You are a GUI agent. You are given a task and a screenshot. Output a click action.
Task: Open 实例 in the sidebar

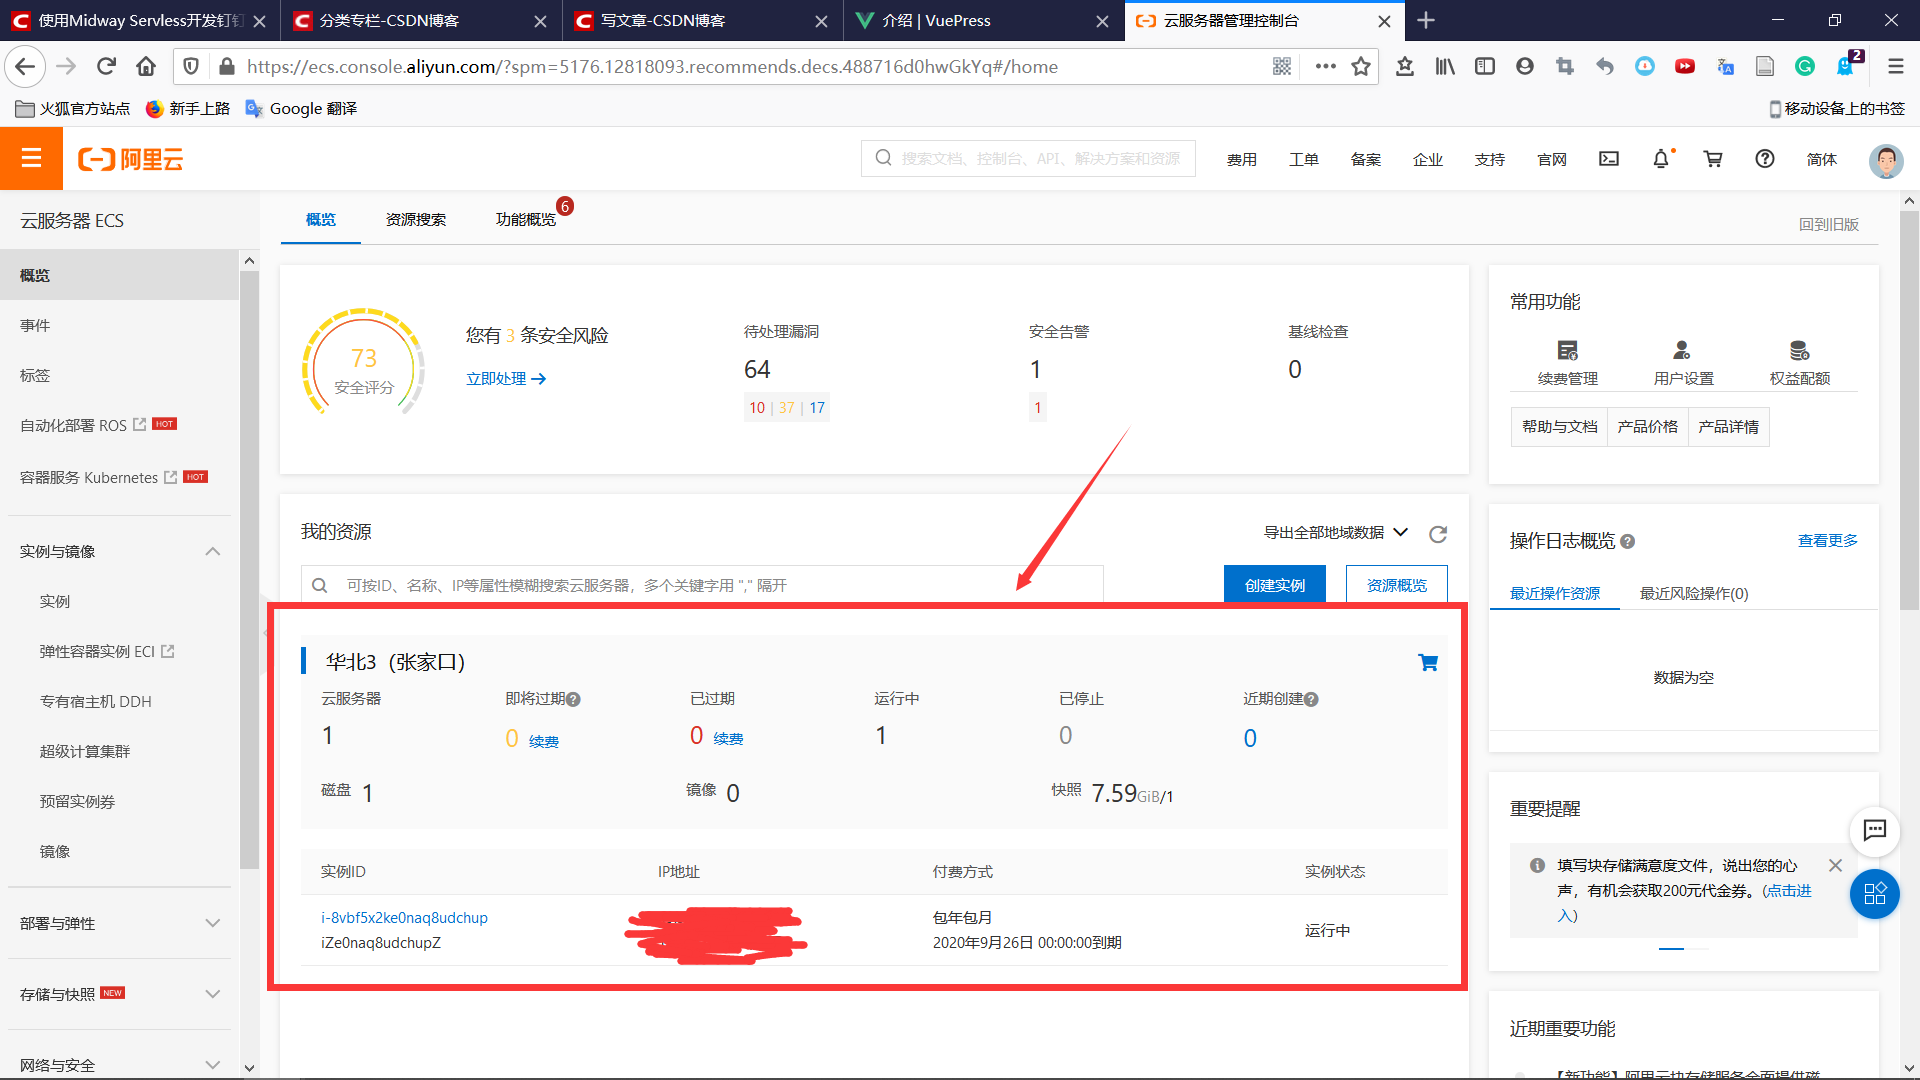pos(55,601)
